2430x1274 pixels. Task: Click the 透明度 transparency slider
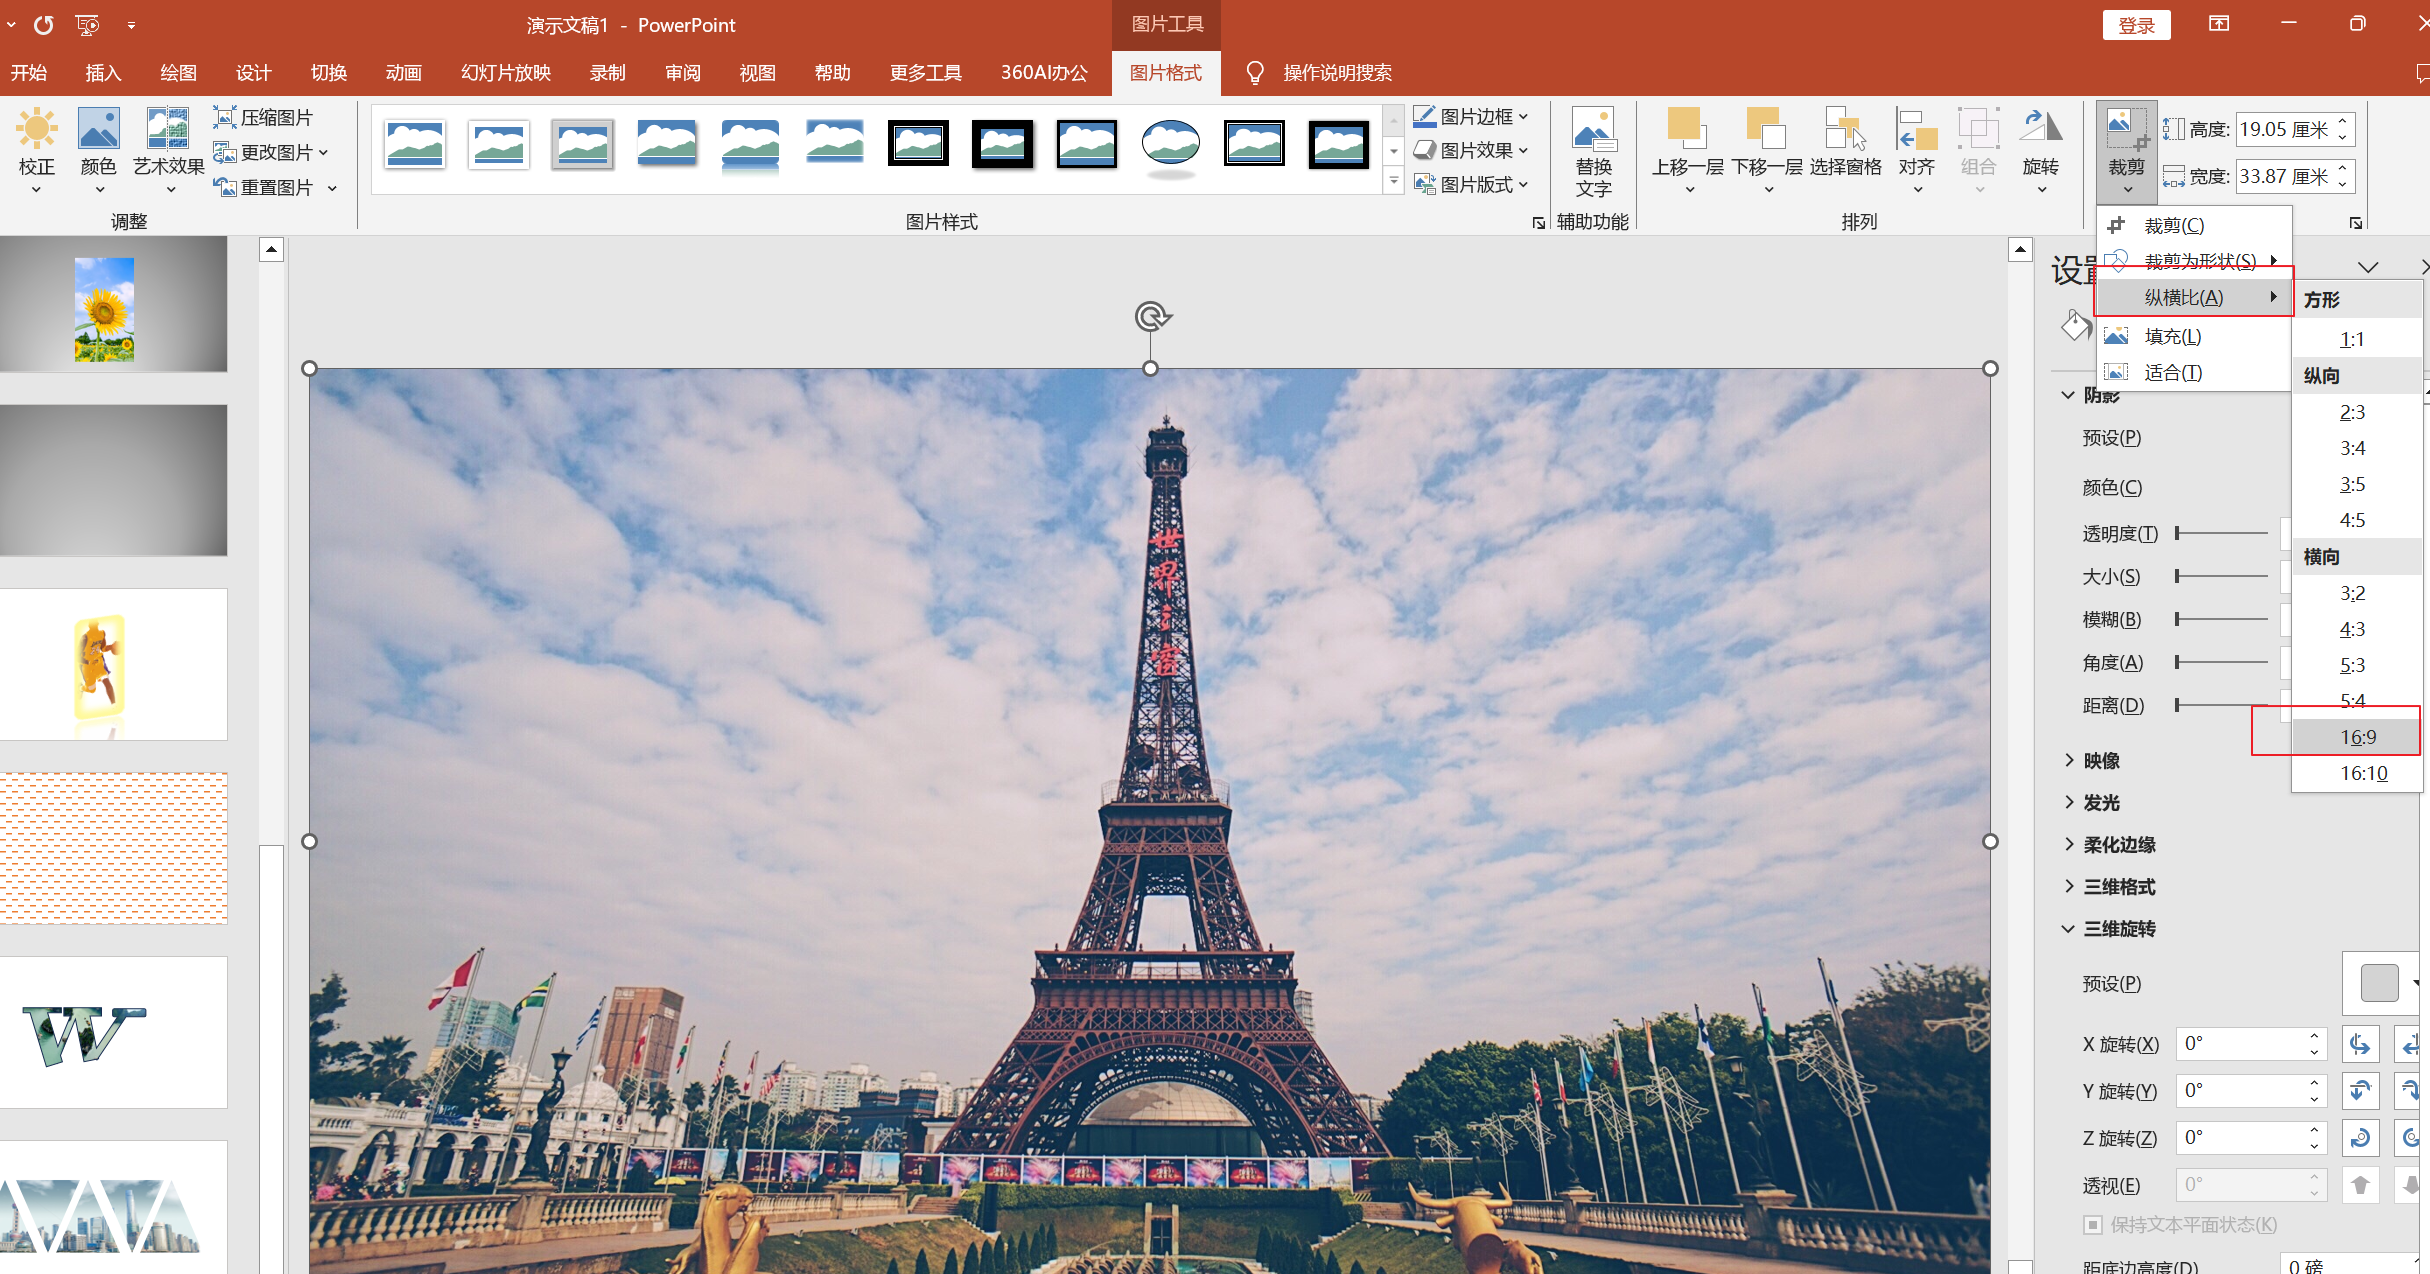click(x=2220, y=534)
